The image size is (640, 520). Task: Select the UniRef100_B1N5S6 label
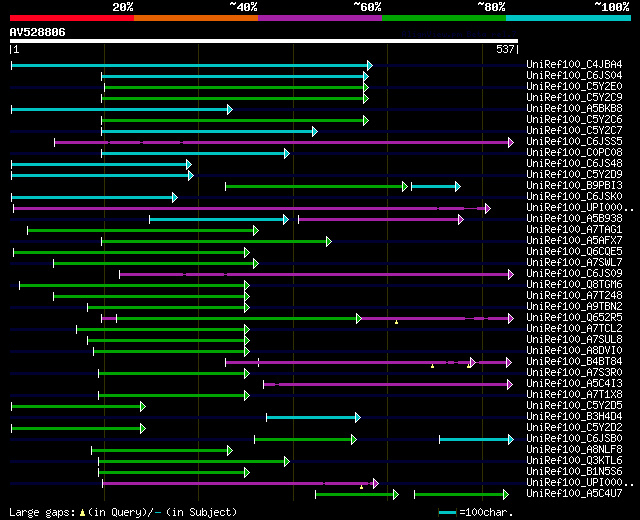click(x=574, y=472)
